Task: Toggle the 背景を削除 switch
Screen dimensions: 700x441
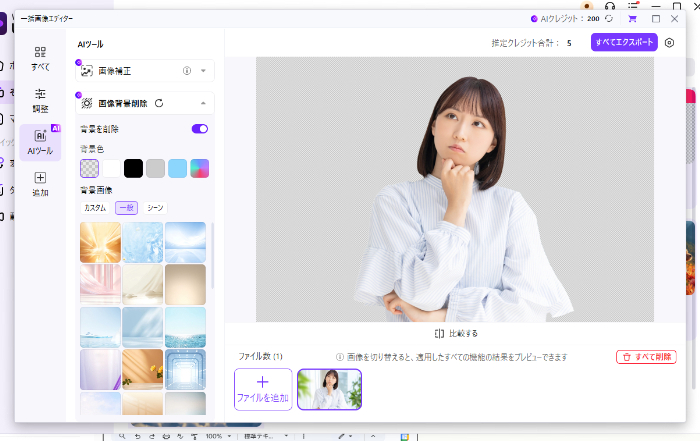Action: point(200,129)
